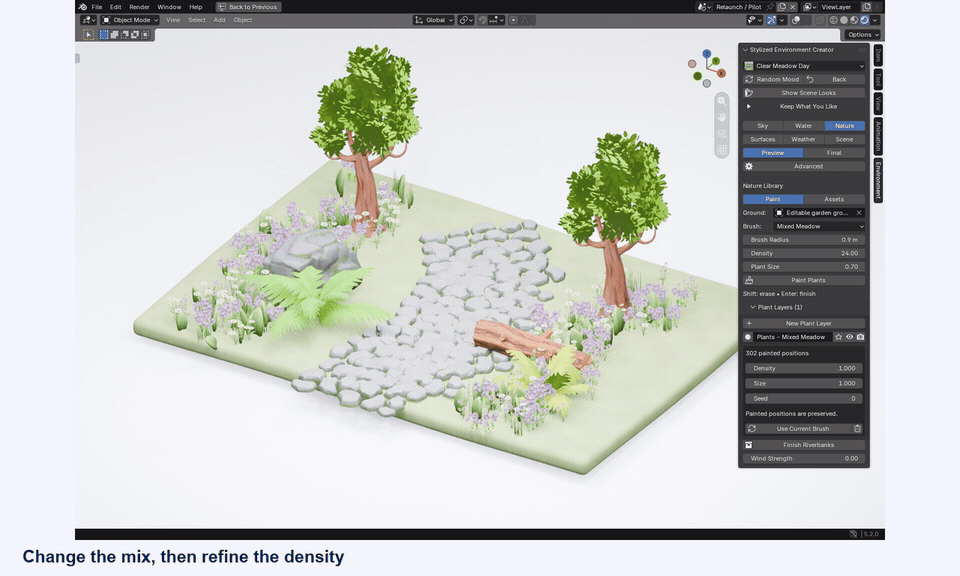This screenshot has width=960, height=576.
Task: Set selection mode to new selection box
Action: click(x=104, y=35)
